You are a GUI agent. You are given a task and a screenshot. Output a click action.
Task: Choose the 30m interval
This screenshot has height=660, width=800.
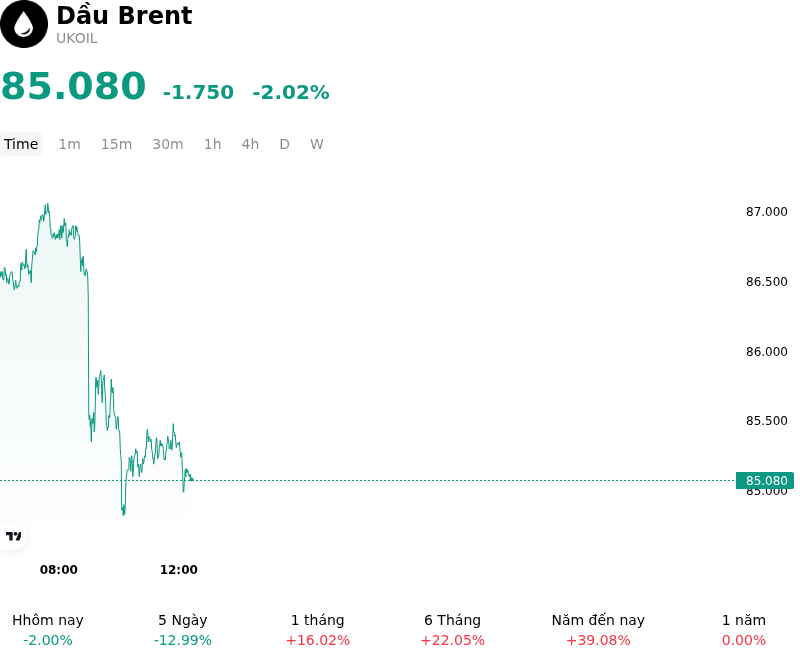[168, 144]
